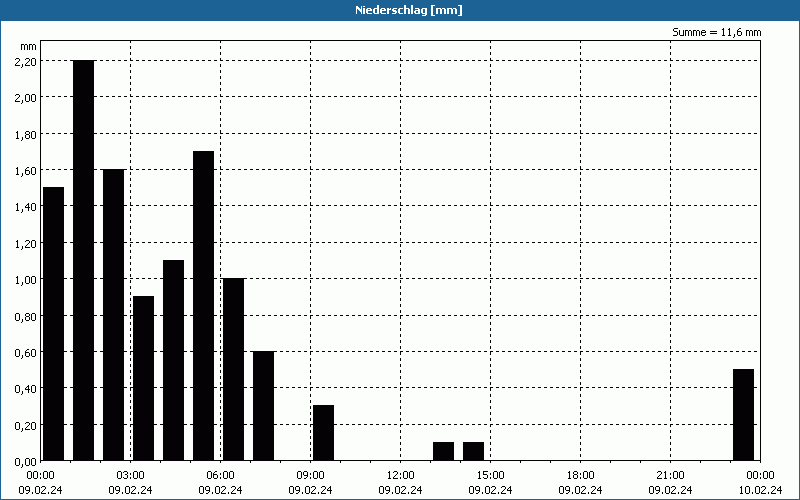Click the 06:00 x-axis time label
Viewport: 800px width, 500px height.
(220, 476)
